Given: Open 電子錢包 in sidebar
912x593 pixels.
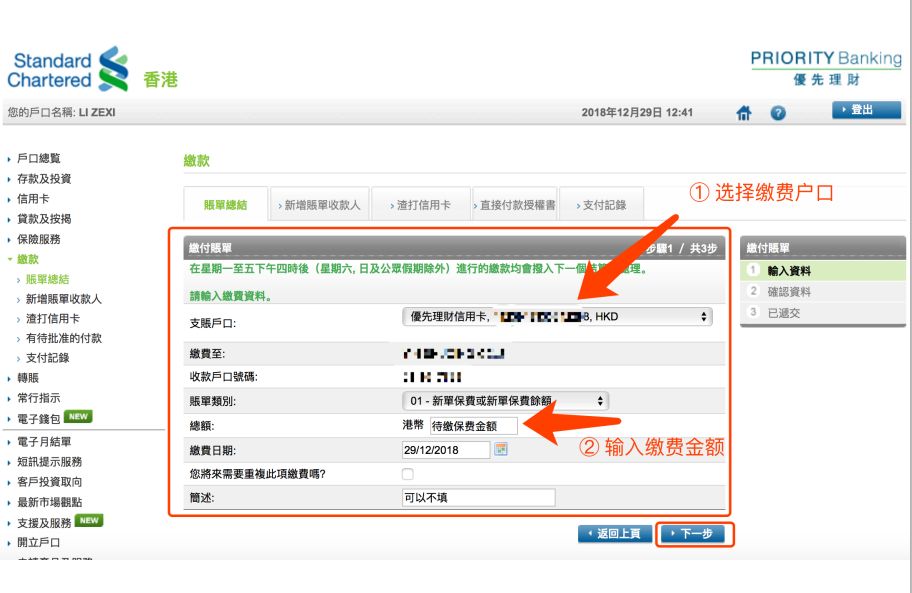Looking at the screenshot, I should (38, 419).
